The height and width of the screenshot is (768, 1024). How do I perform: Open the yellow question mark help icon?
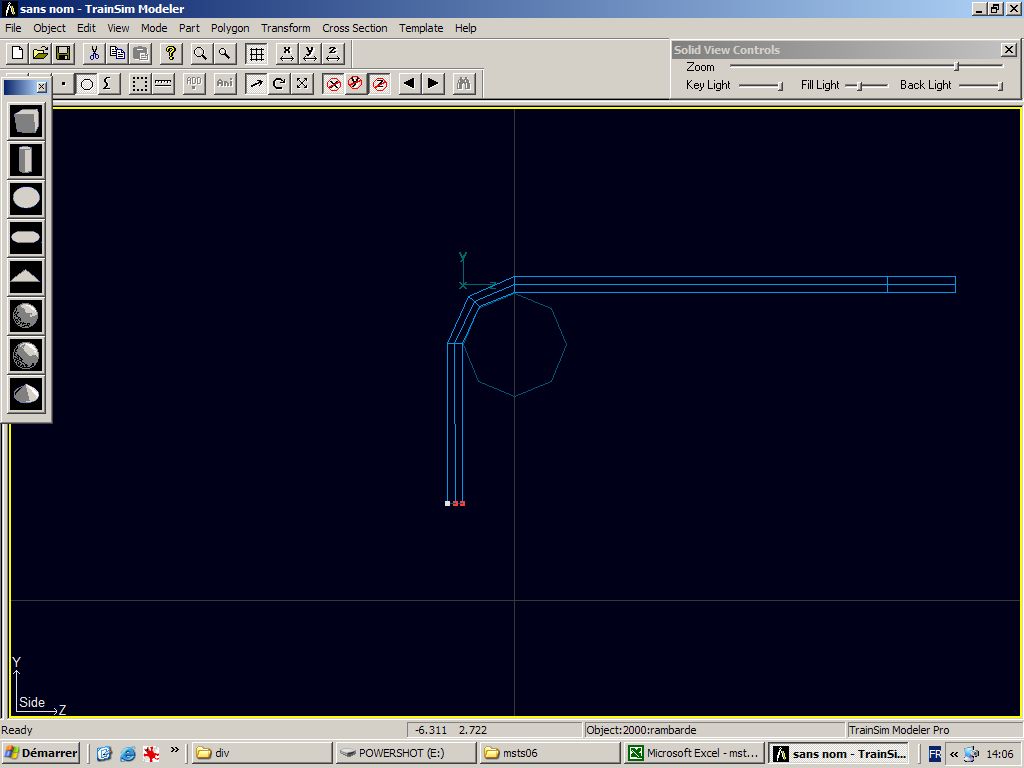point(171,54)
